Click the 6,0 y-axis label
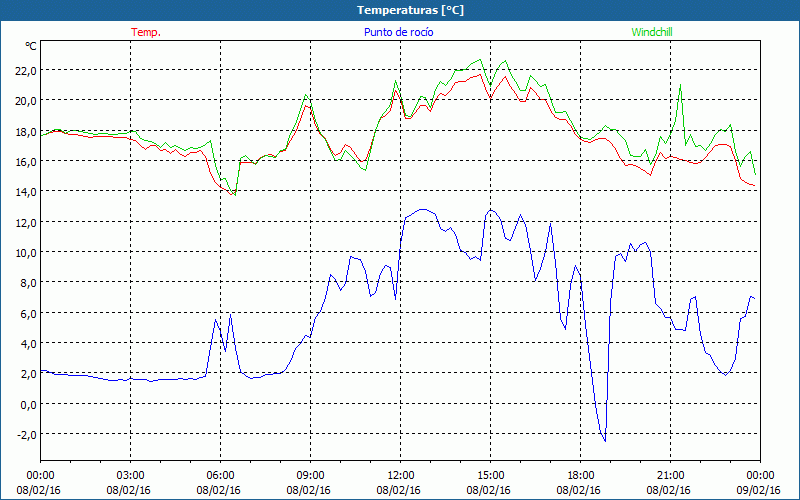800x500 pixels. pyautogui.click(x=28, y=313)
